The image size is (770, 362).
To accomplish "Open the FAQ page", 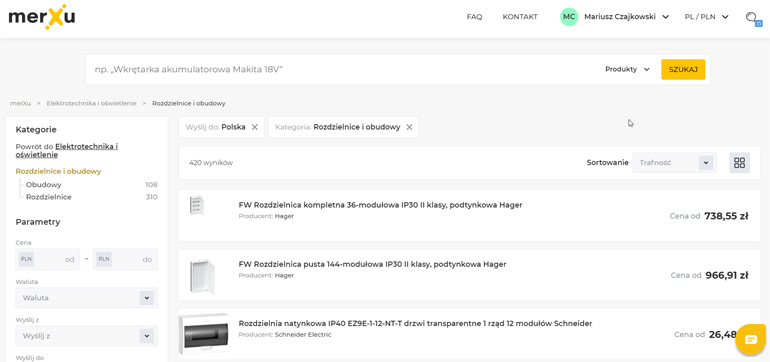I will click(474, 17).
